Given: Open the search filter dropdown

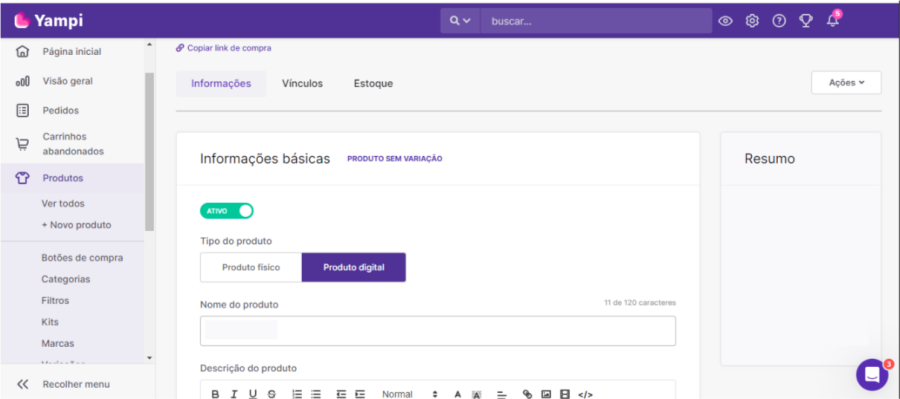Looking at the screenshot, I should tap(460, 21).
